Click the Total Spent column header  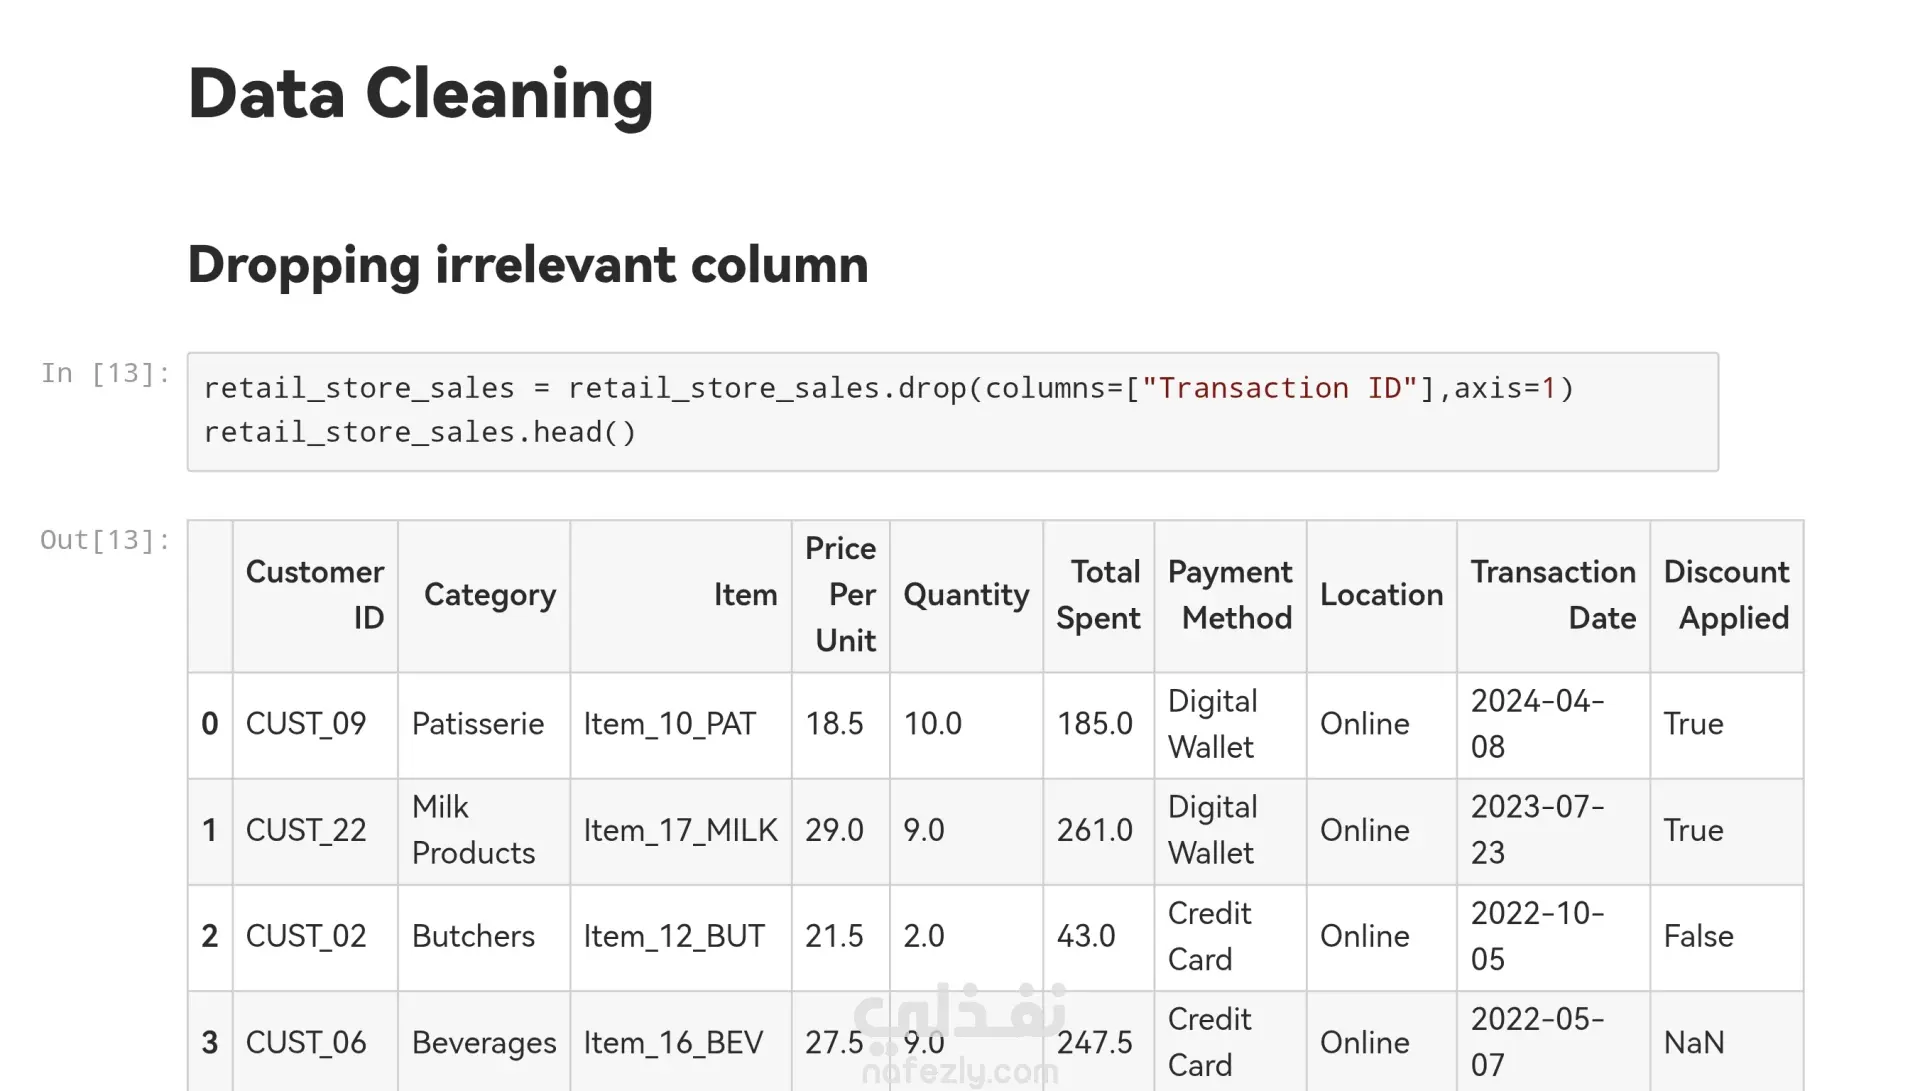pos(1098,595)
